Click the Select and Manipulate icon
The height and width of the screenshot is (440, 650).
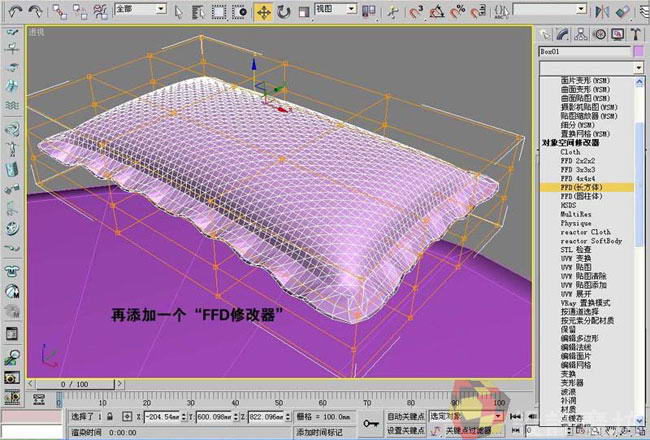tap(392, 12)
